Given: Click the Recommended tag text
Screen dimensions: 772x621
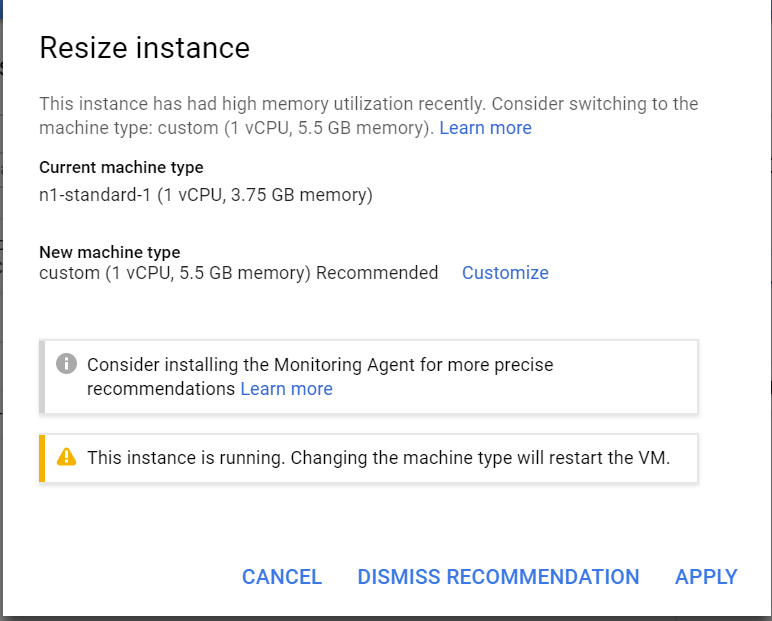Looking at the screenshot, I should 377,273.
